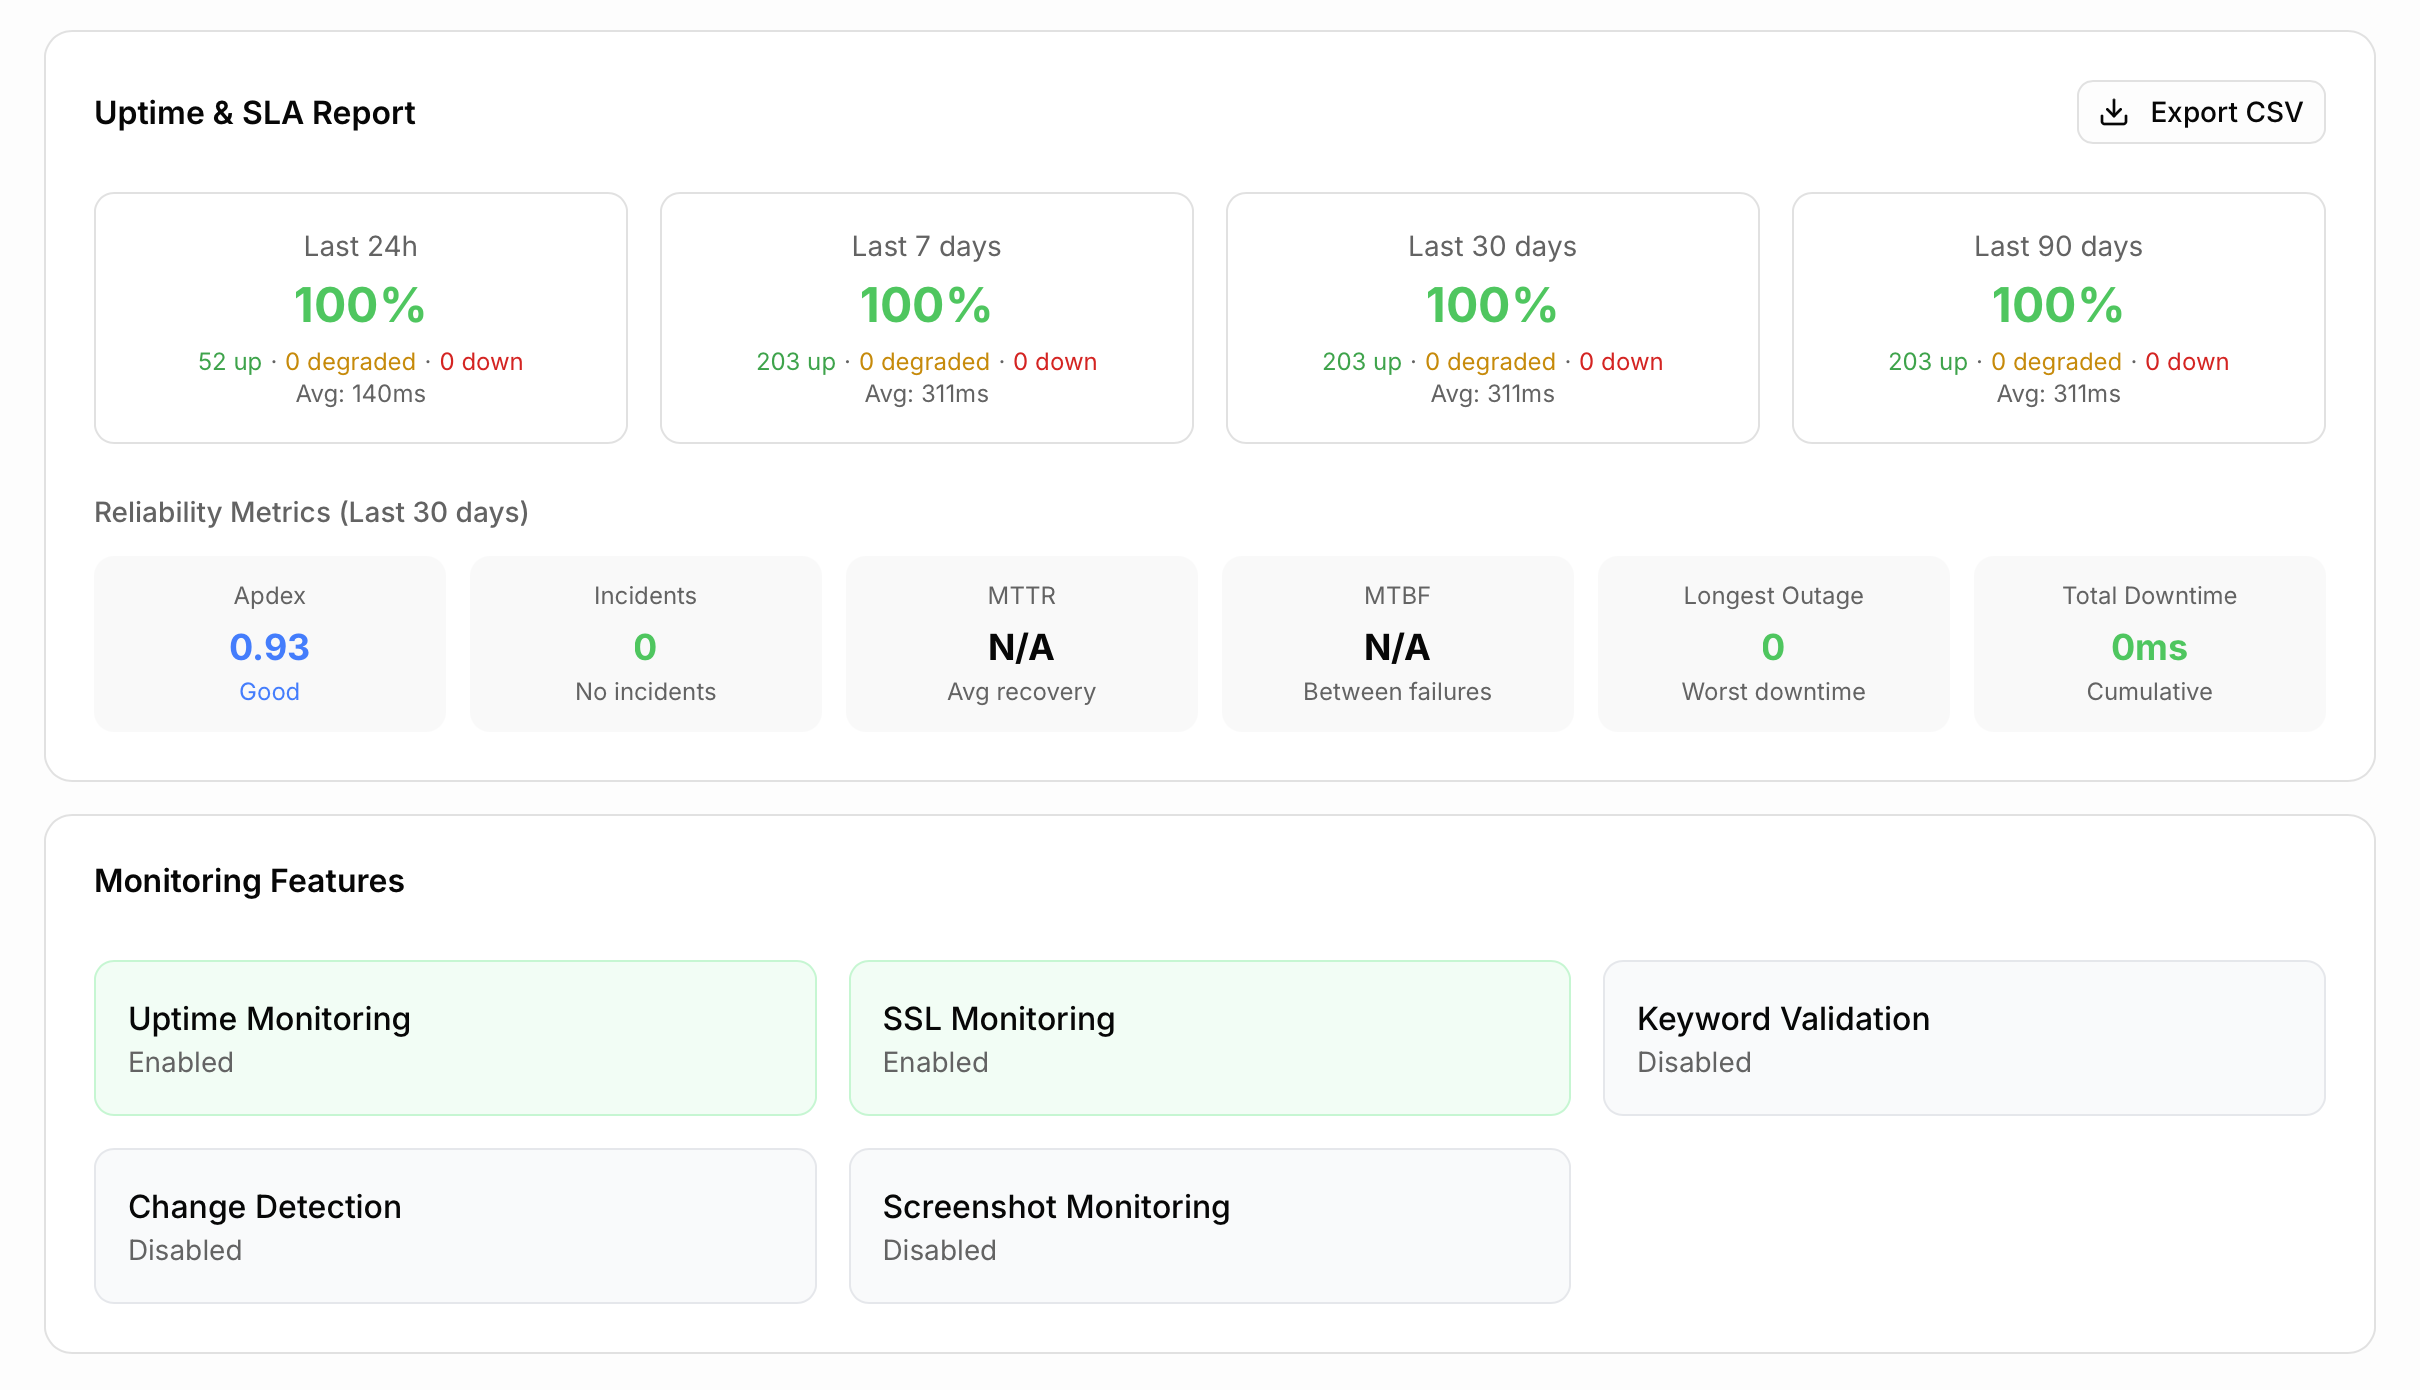Select the Last 90 days uptime card

(x=2058, y=318)
